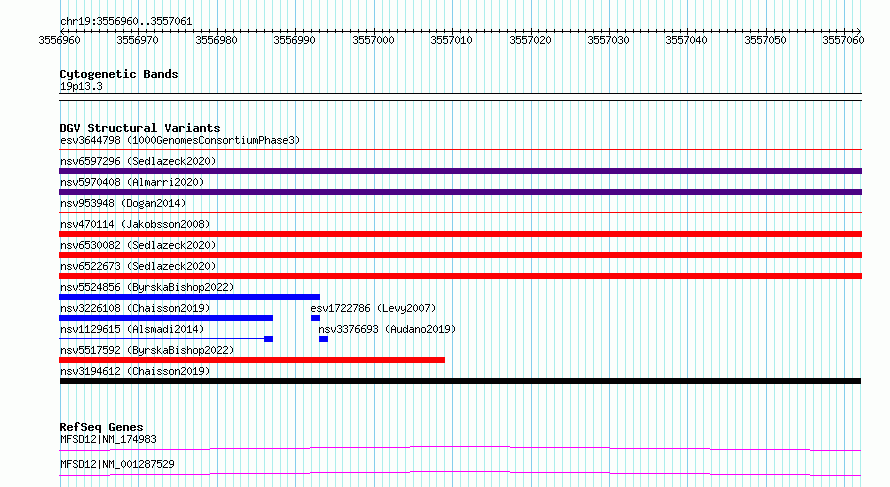
Task: Click the 3556970 ruler position label
Action: (x=137, y=40)
